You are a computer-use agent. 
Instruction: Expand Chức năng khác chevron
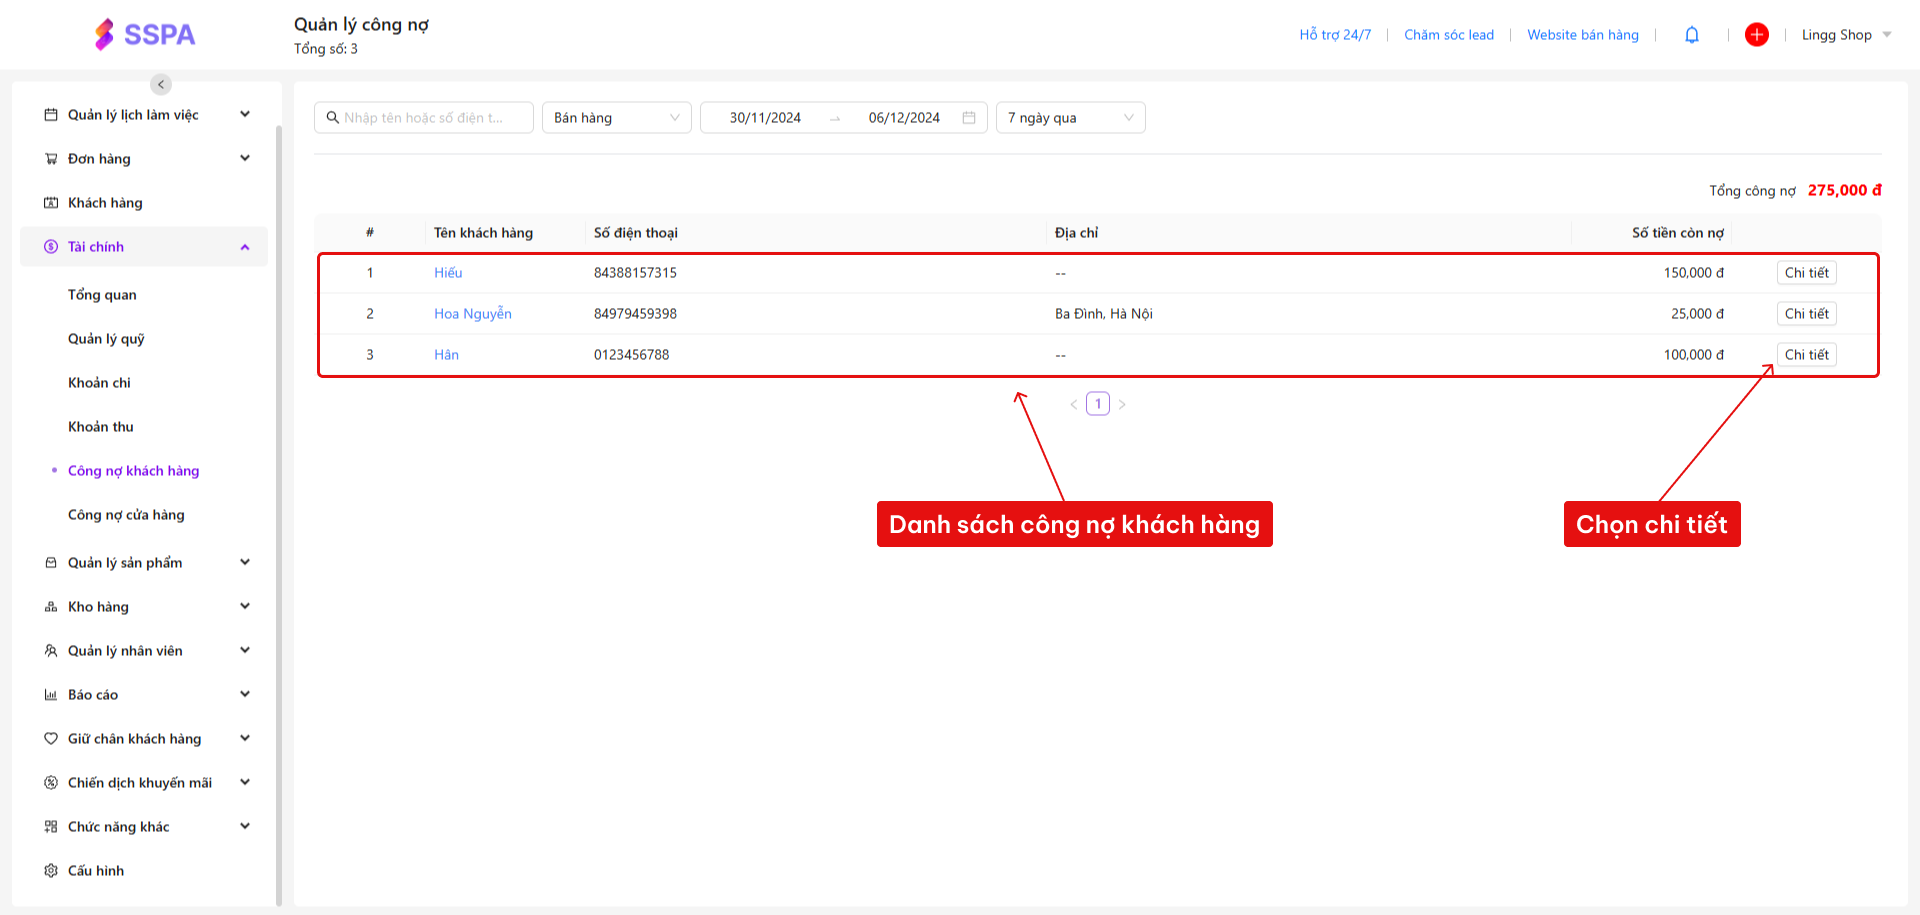245,826
